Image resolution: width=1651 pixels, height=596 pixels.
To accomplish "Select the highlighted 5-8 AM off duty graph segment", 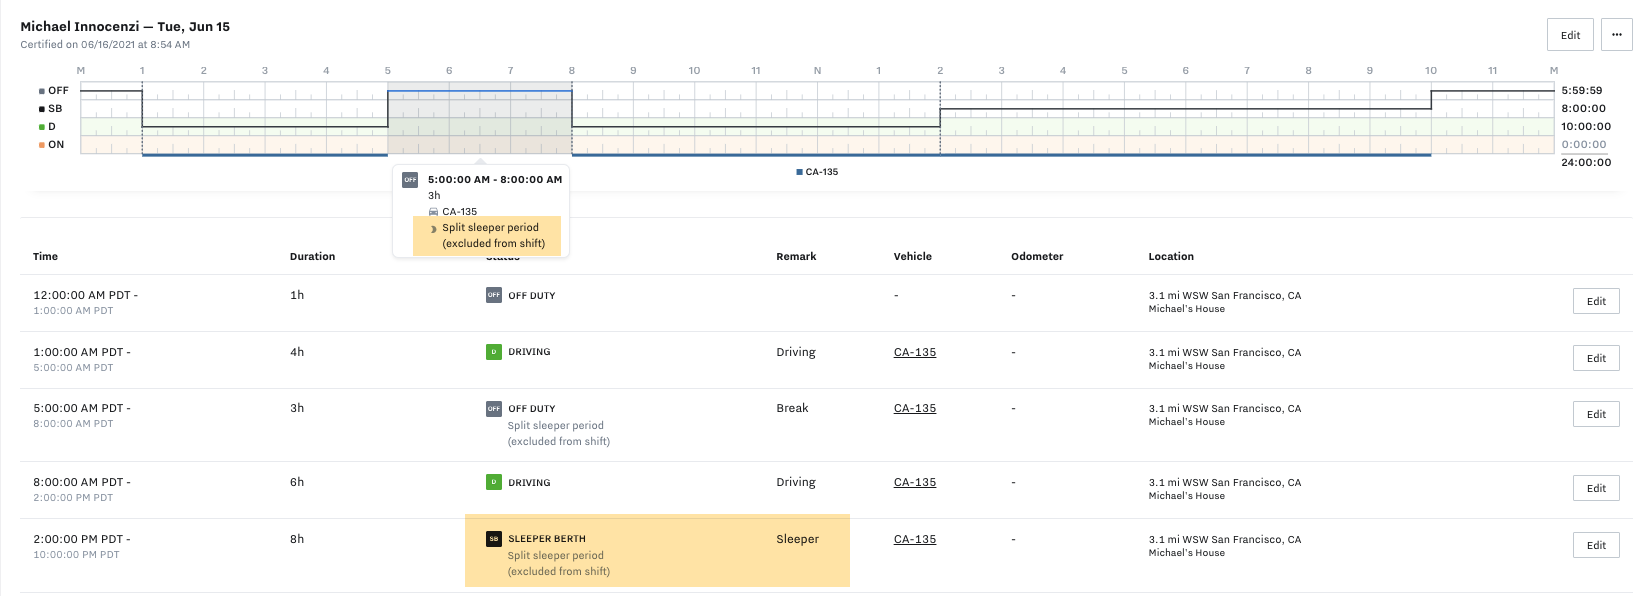I will [x=479, y=92].
